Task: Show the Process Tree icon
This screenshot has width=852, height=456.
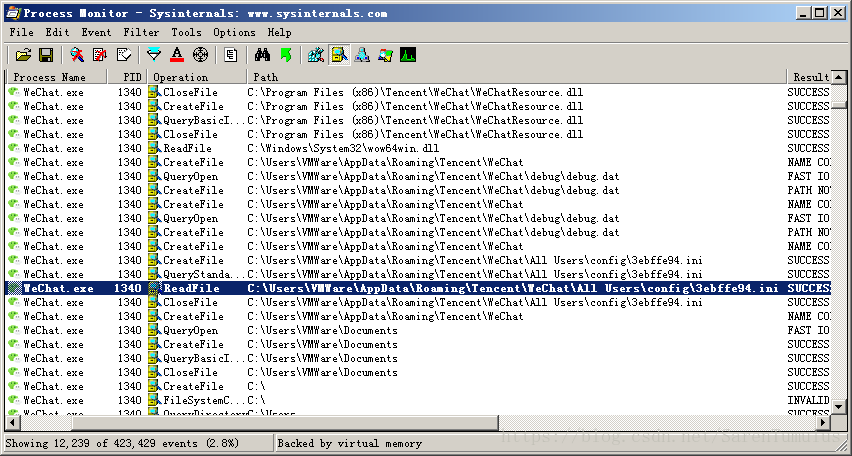Action: point(231,55)
